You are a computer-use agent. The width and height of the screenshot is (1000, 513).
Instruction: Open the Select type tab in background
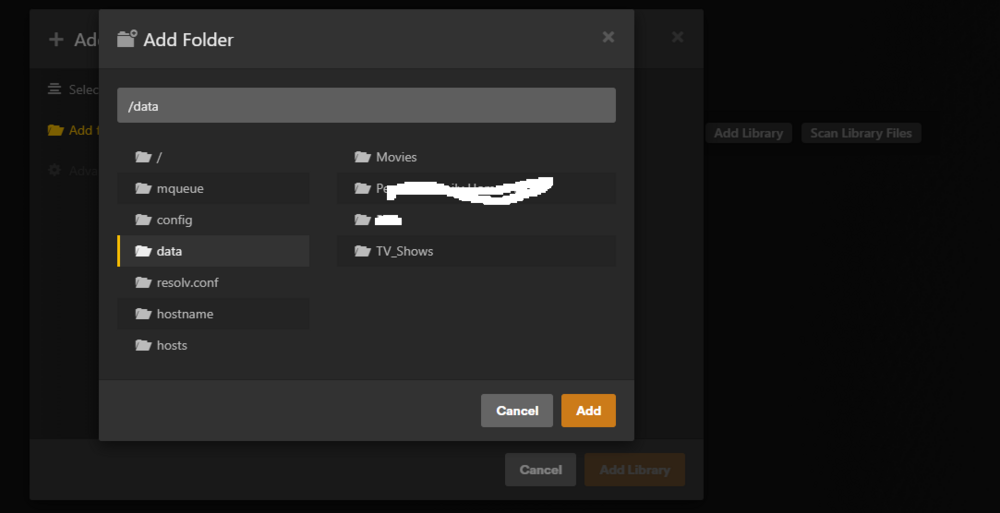73,89
